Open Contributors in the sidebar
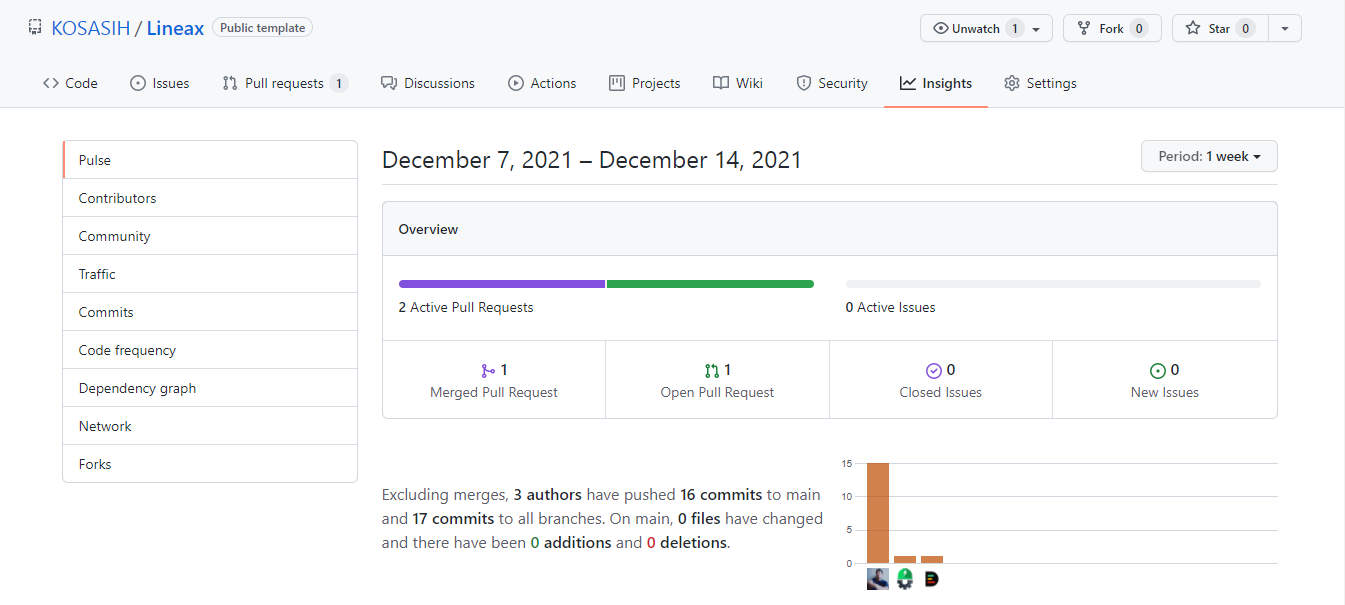The image size is (1345, 605). pos(210,198)
